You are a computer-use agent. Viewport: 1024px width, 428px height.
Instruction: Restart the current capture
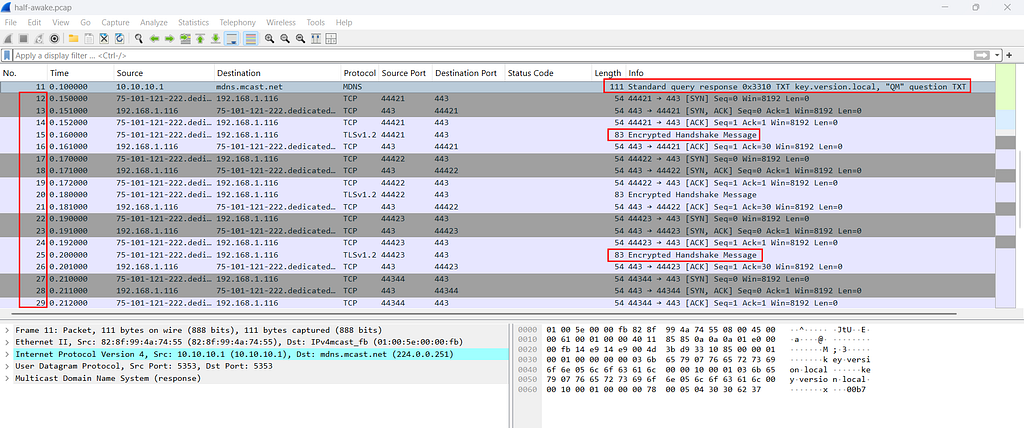point(39,39)
